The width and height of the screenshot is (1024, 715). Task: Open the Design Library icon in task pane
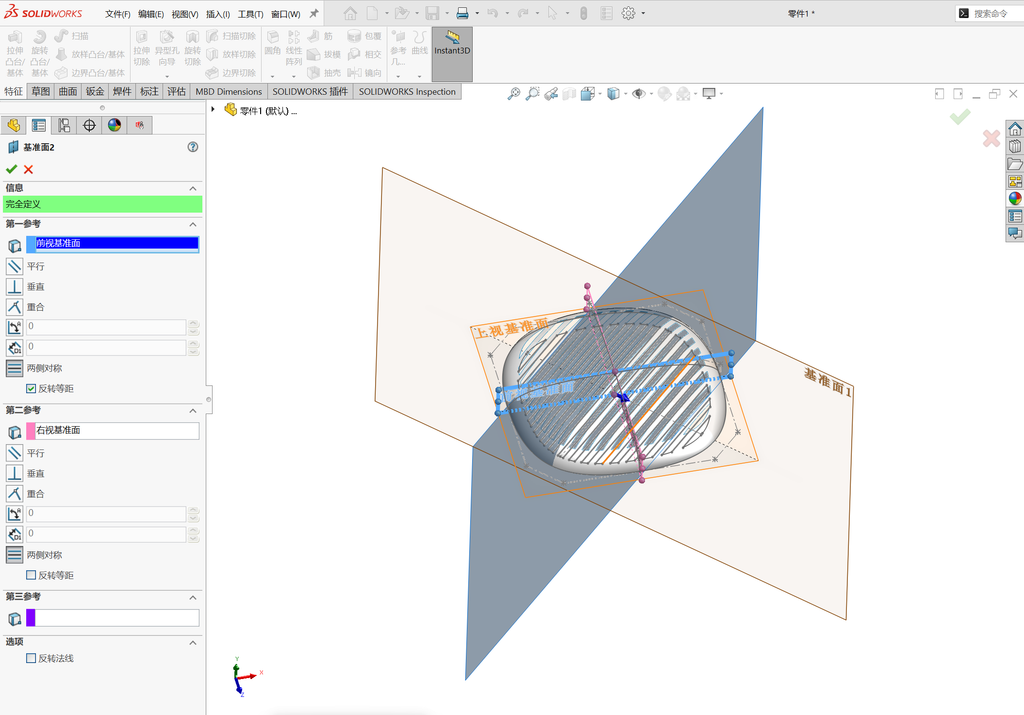[x=1014, y=146]
